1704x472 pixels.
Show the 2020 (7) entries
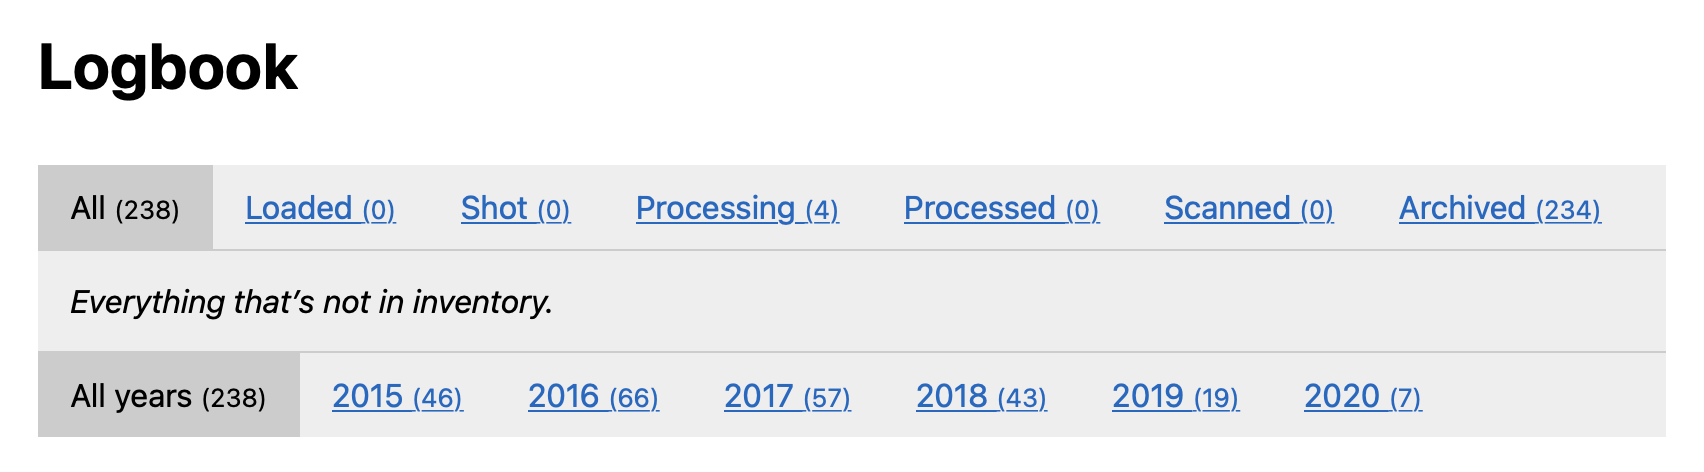[x=1362, y=396]
